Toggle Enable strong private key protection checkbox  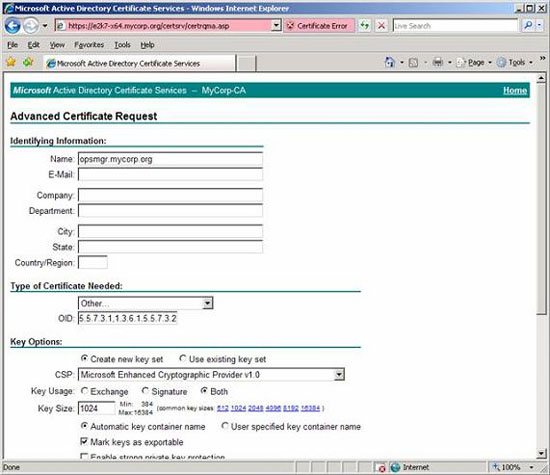click(84, 456)
